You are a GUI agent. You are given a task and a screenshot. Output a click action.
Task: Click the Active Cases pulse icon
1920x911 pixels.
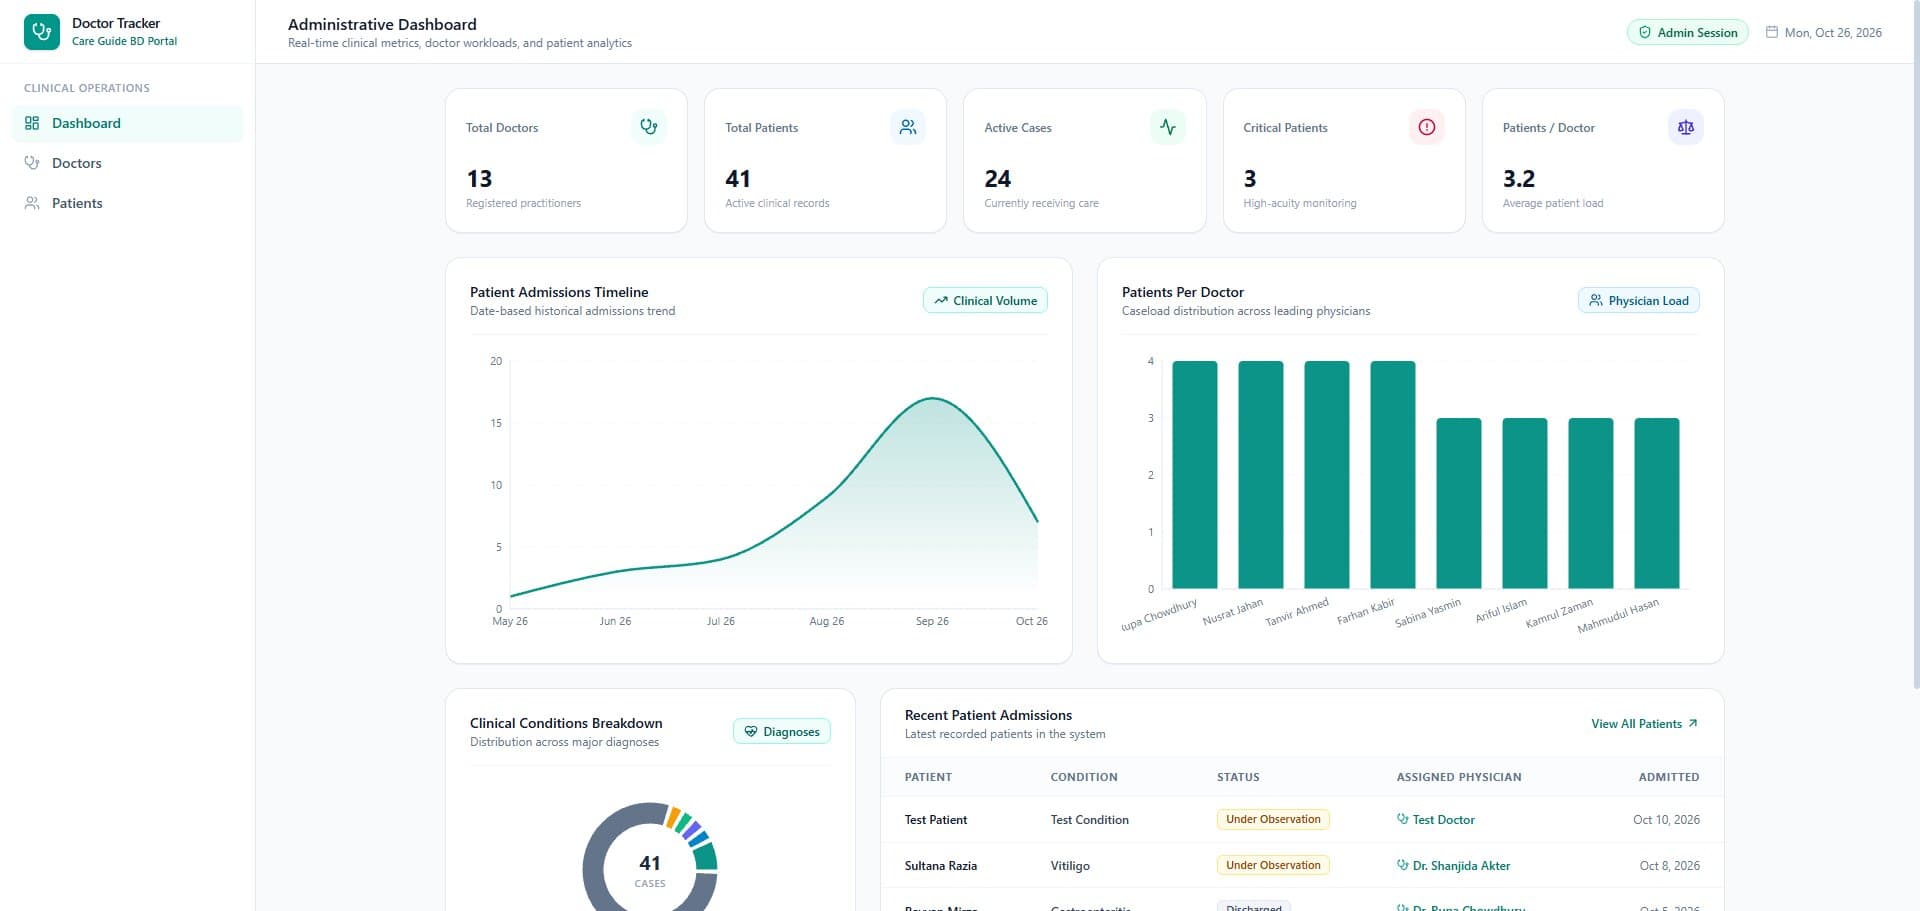pos(1168,127)
